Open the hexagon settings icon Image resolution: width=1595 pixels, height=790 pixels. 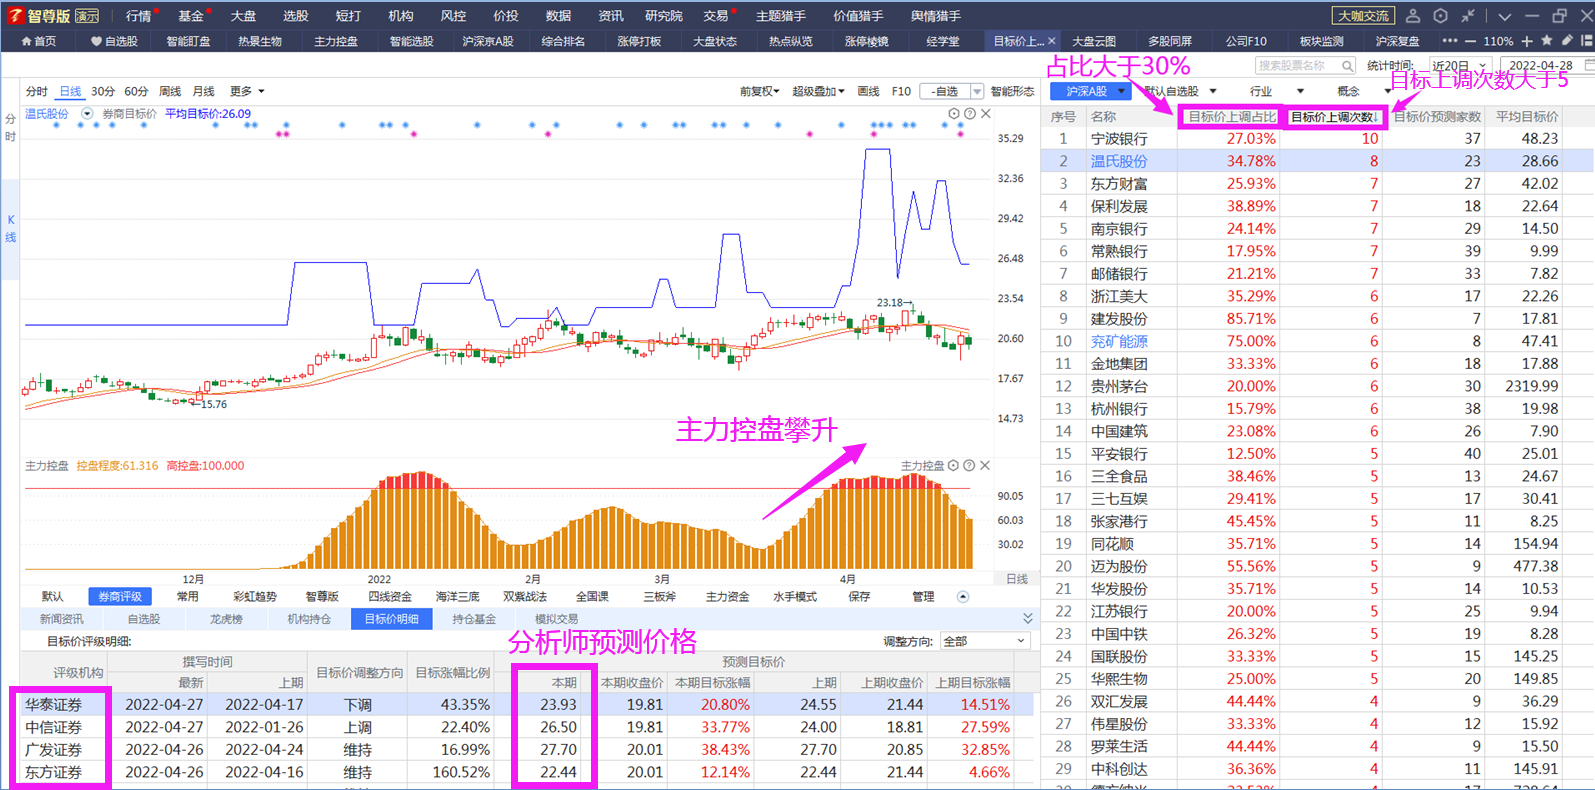point(1440,16)
